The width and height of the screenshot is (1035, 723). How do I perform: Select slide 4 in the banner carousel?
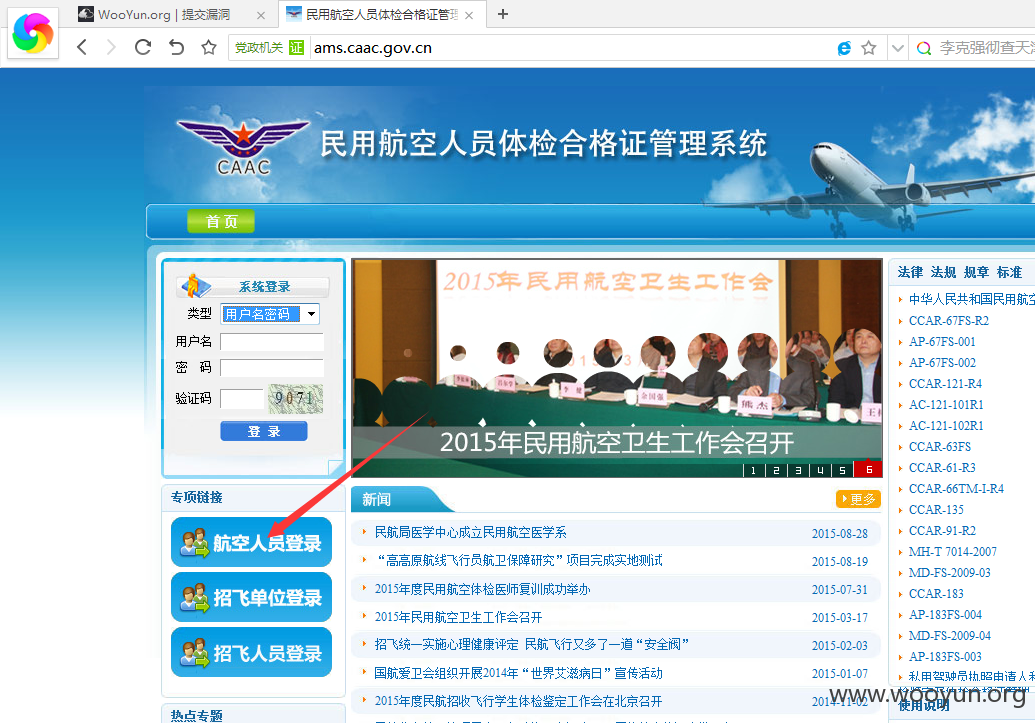coord(820,470)
